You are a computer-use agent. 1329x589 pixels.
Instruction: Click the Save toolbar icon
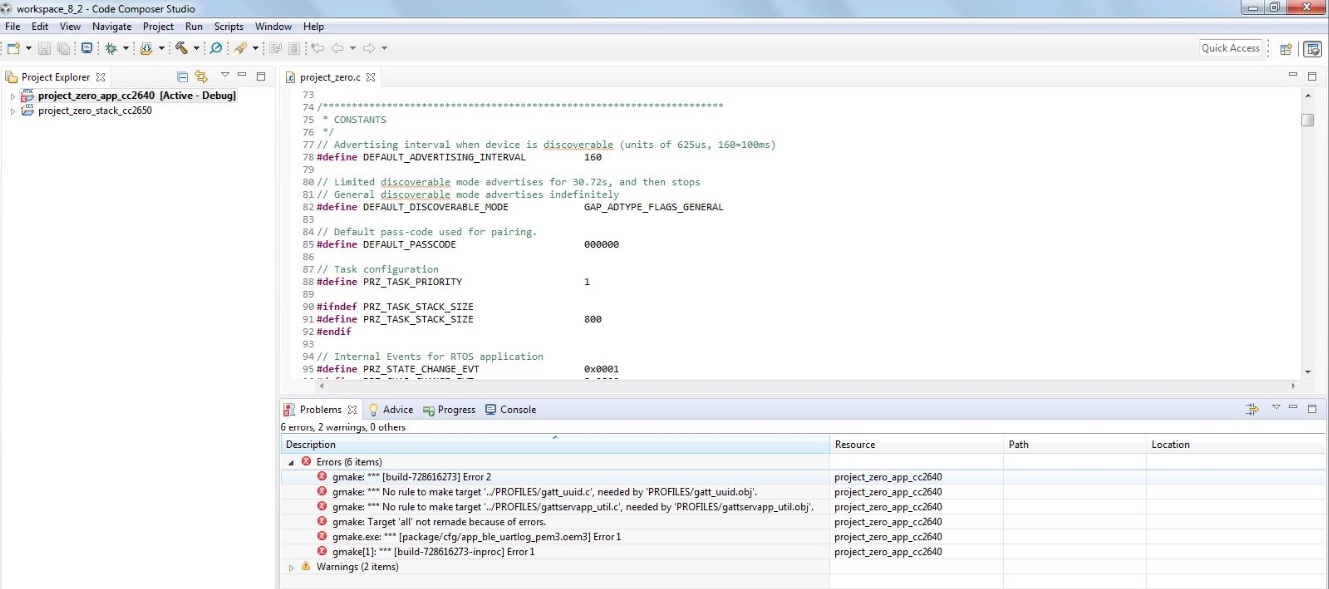[x=45, y=48]
